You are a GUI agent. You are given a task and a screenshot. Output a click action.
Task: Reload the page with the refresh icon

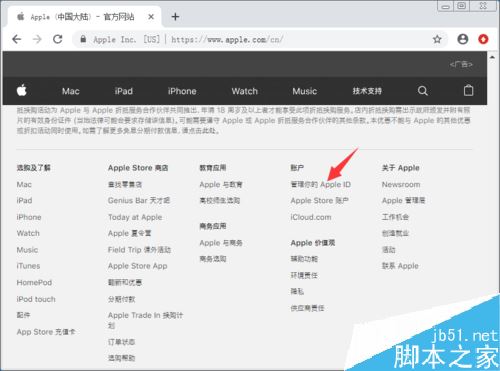tap(58, 39)
